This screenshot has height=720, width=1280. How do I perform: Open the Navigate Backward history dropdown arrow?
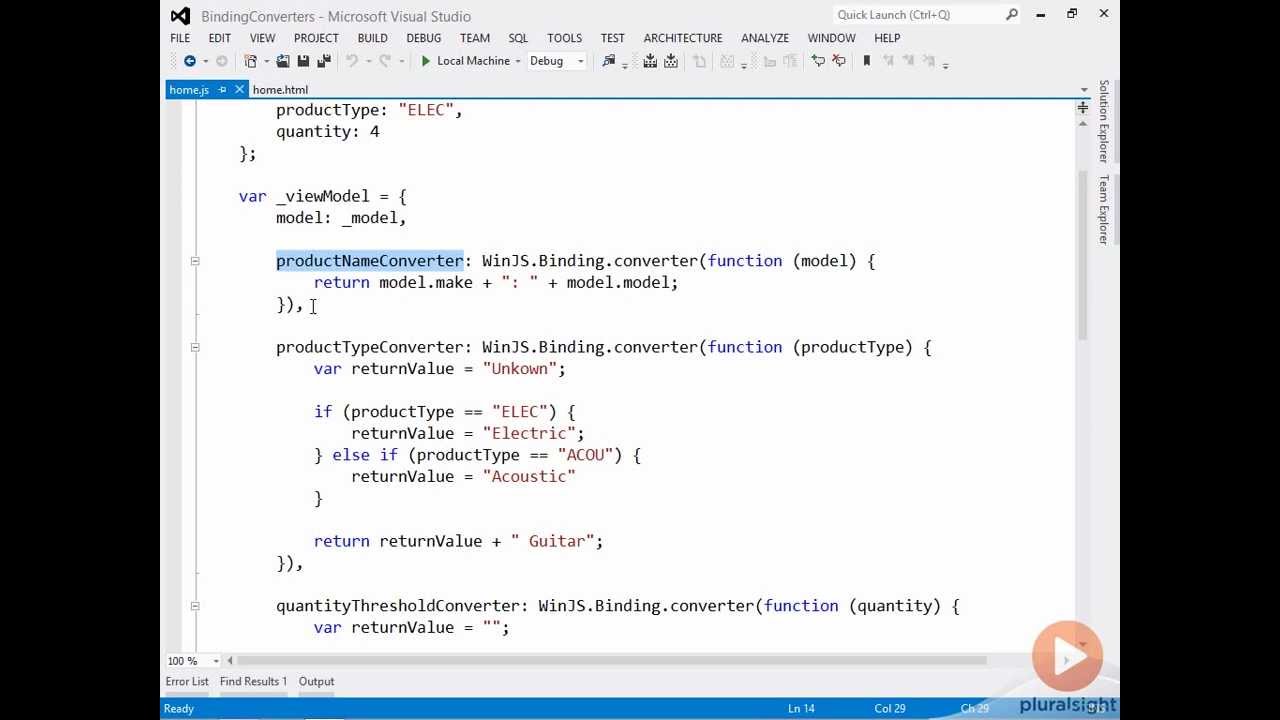pyautogui.click(x=204, y=61)
